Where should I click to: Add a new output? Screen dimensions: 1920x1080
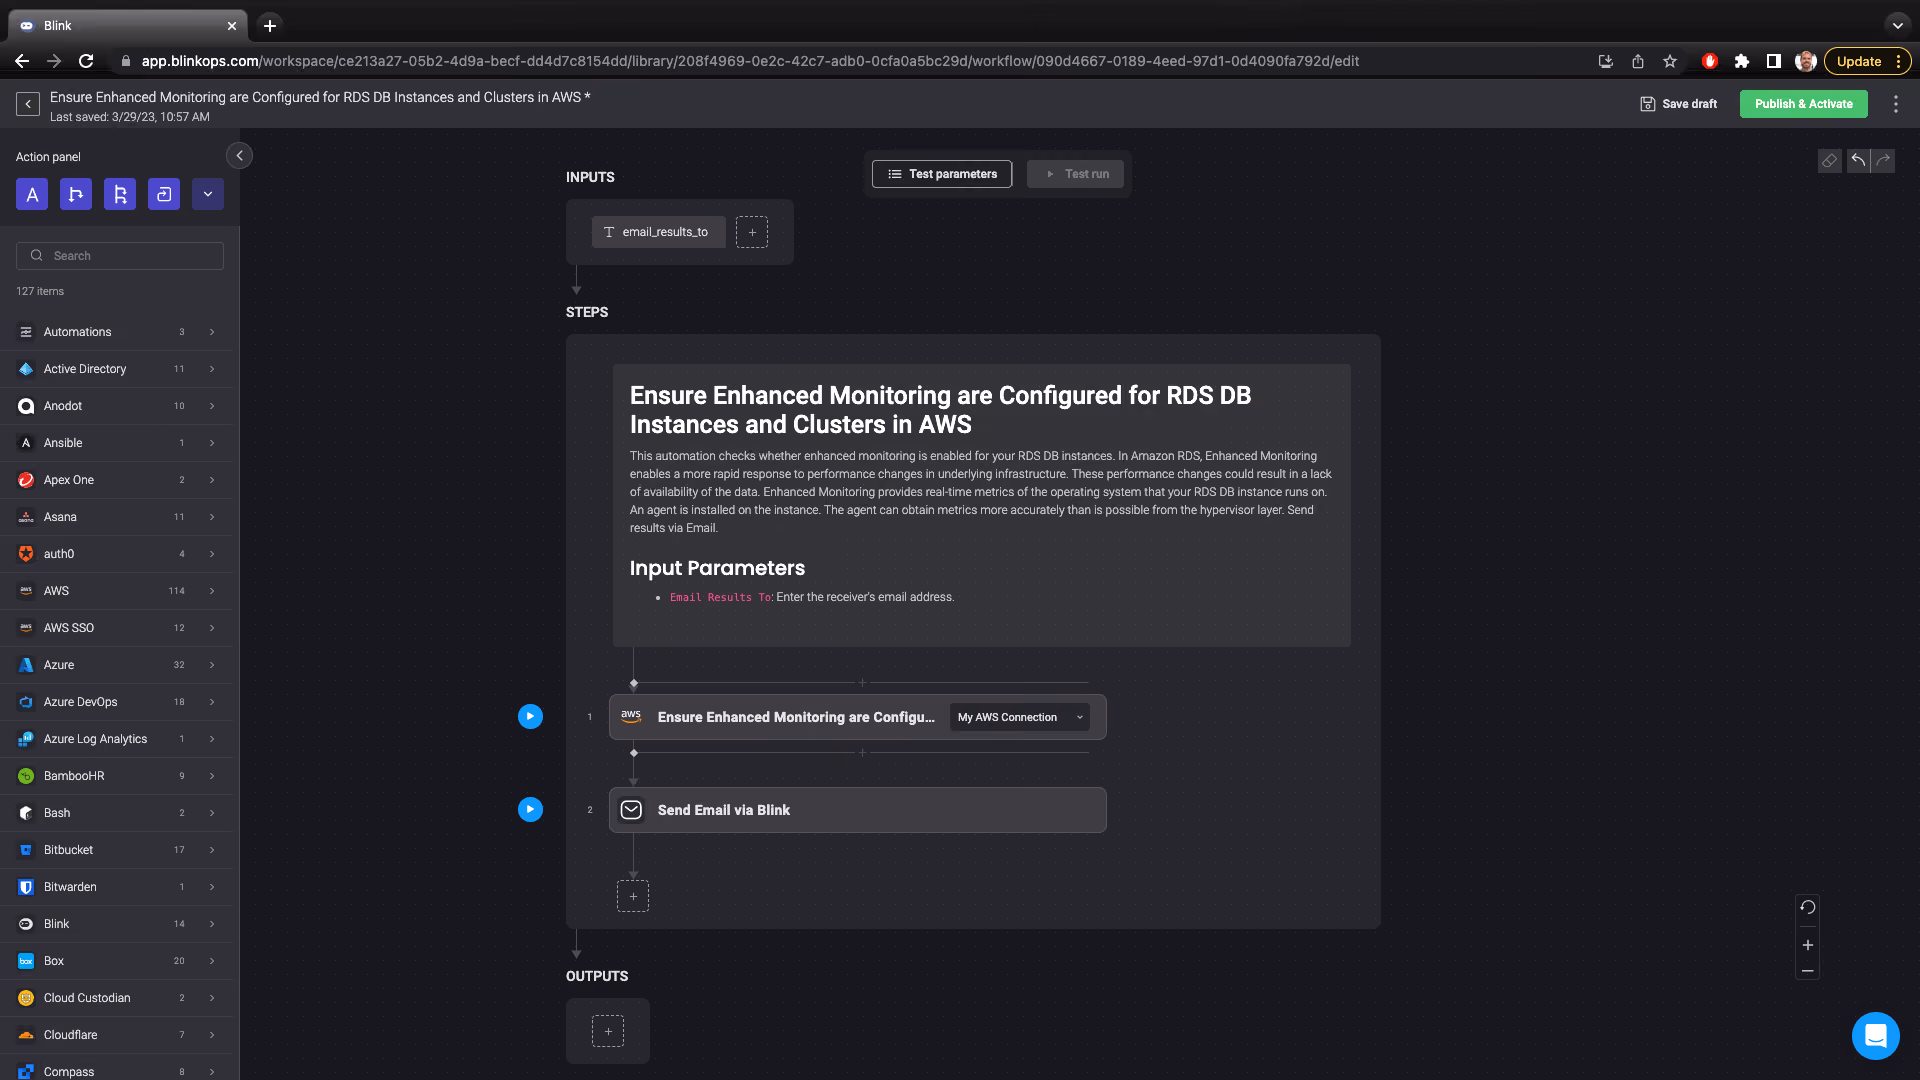click(x=608, y=1031)
